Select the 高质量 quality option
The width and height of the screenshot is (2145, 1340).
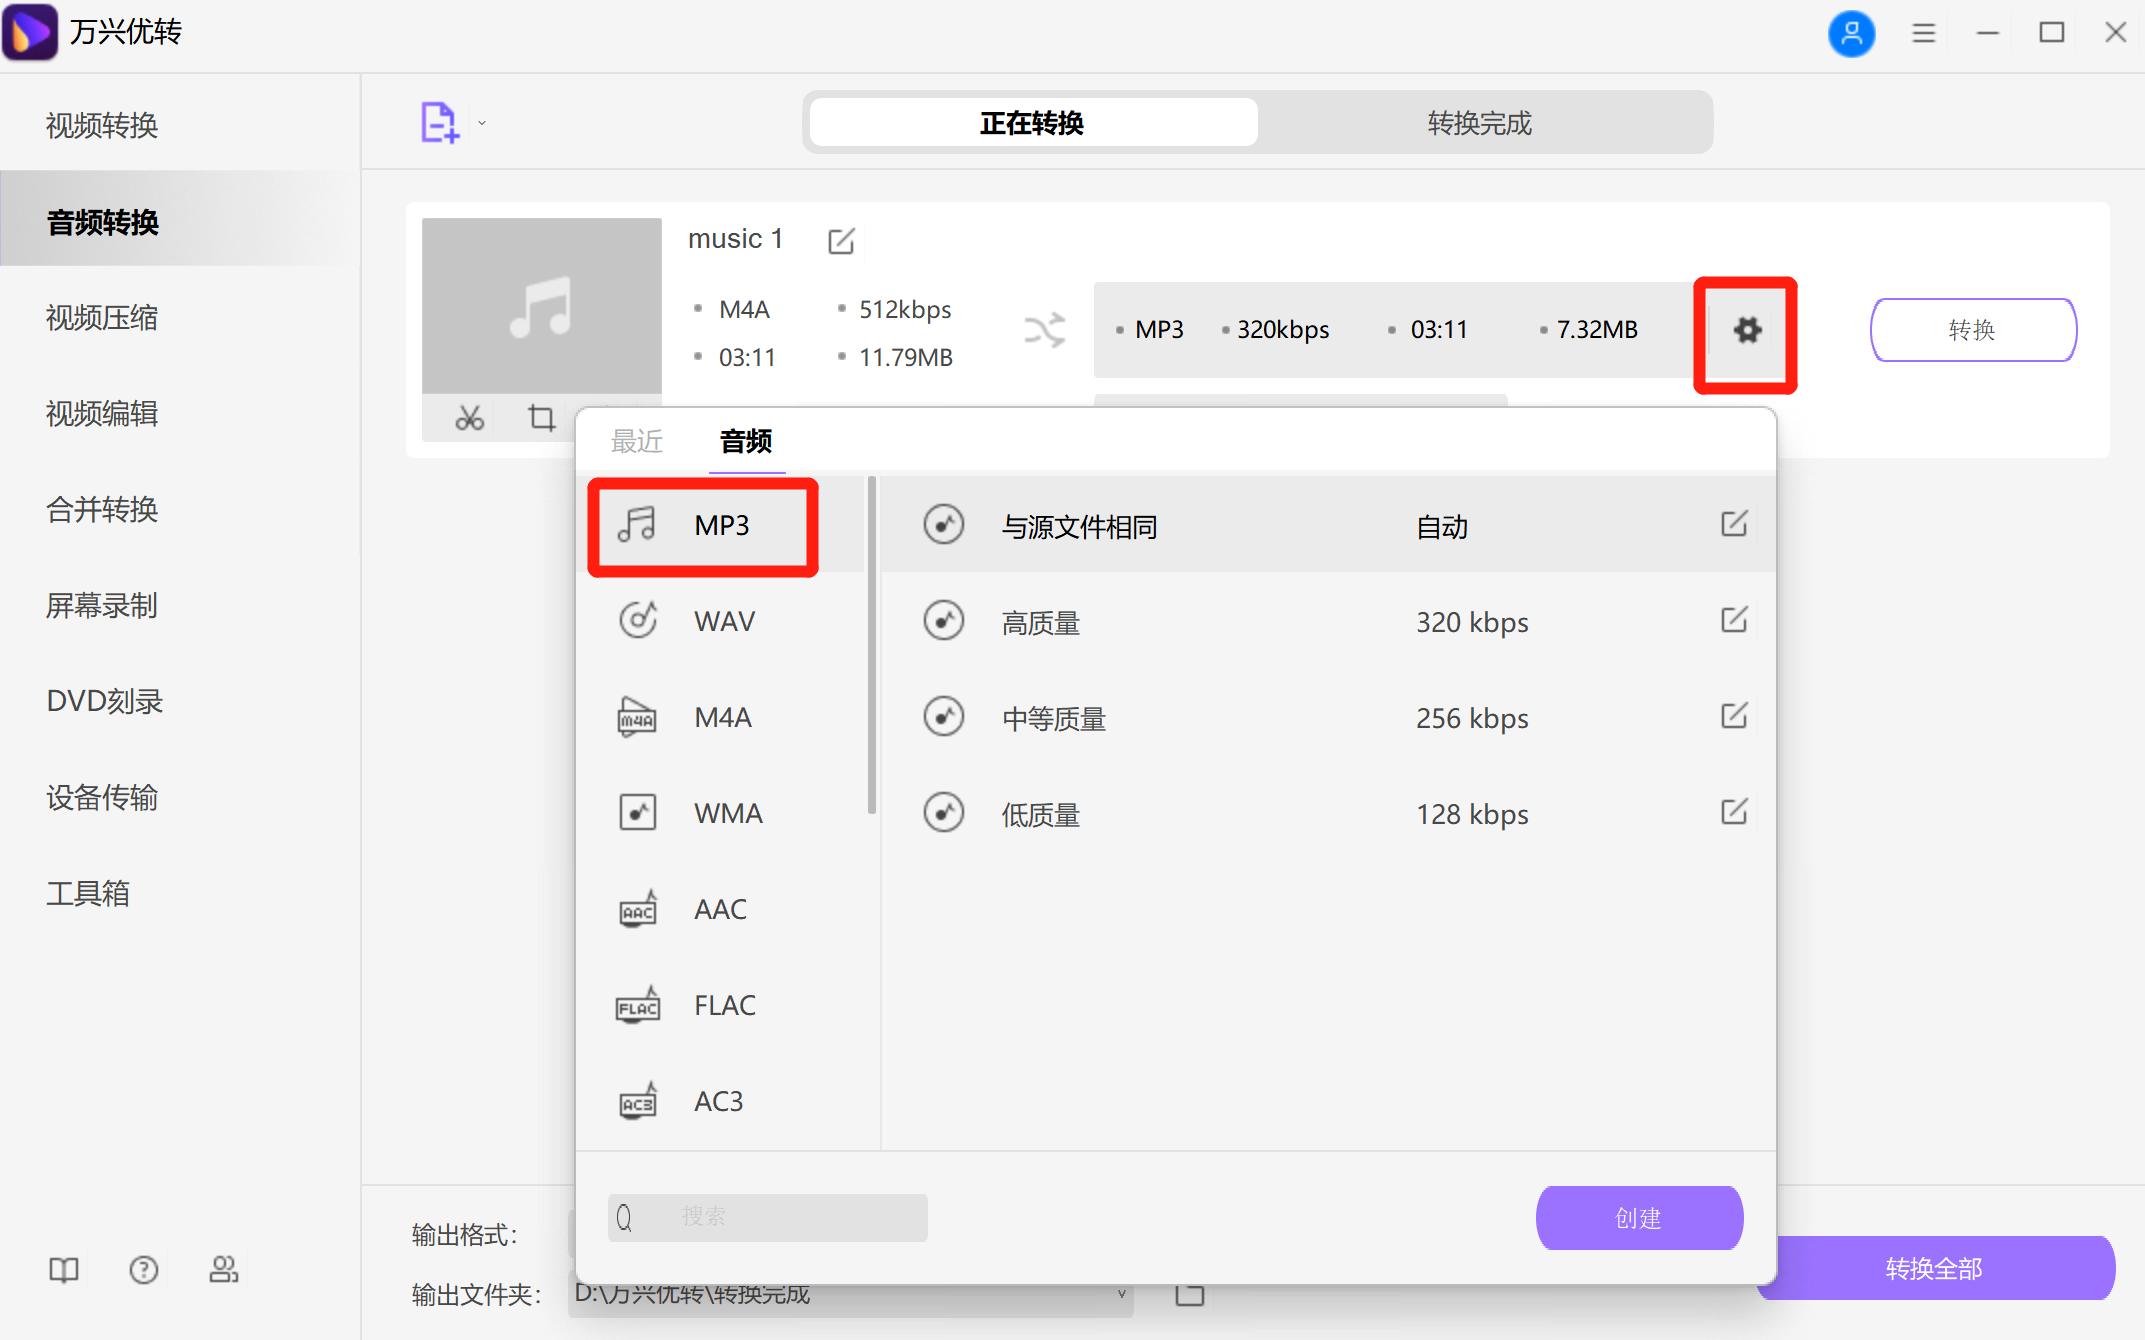click(1040, 621)
